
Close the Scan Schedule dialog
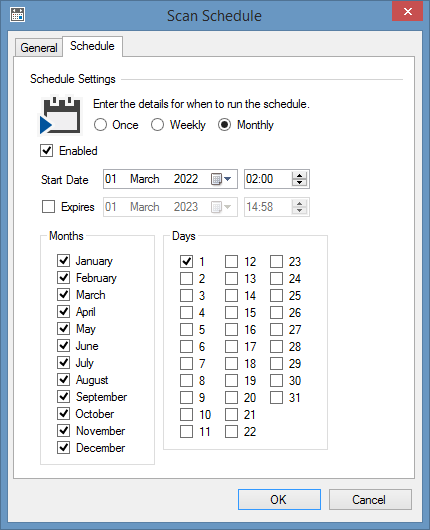coord(408,11)
